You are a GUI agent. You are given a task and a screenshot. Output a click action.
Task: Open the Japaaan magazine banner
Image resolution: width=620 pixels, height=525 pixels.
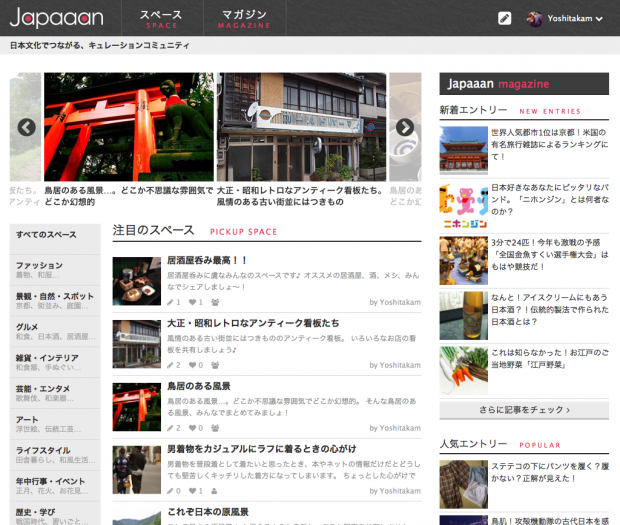[524, 83]
